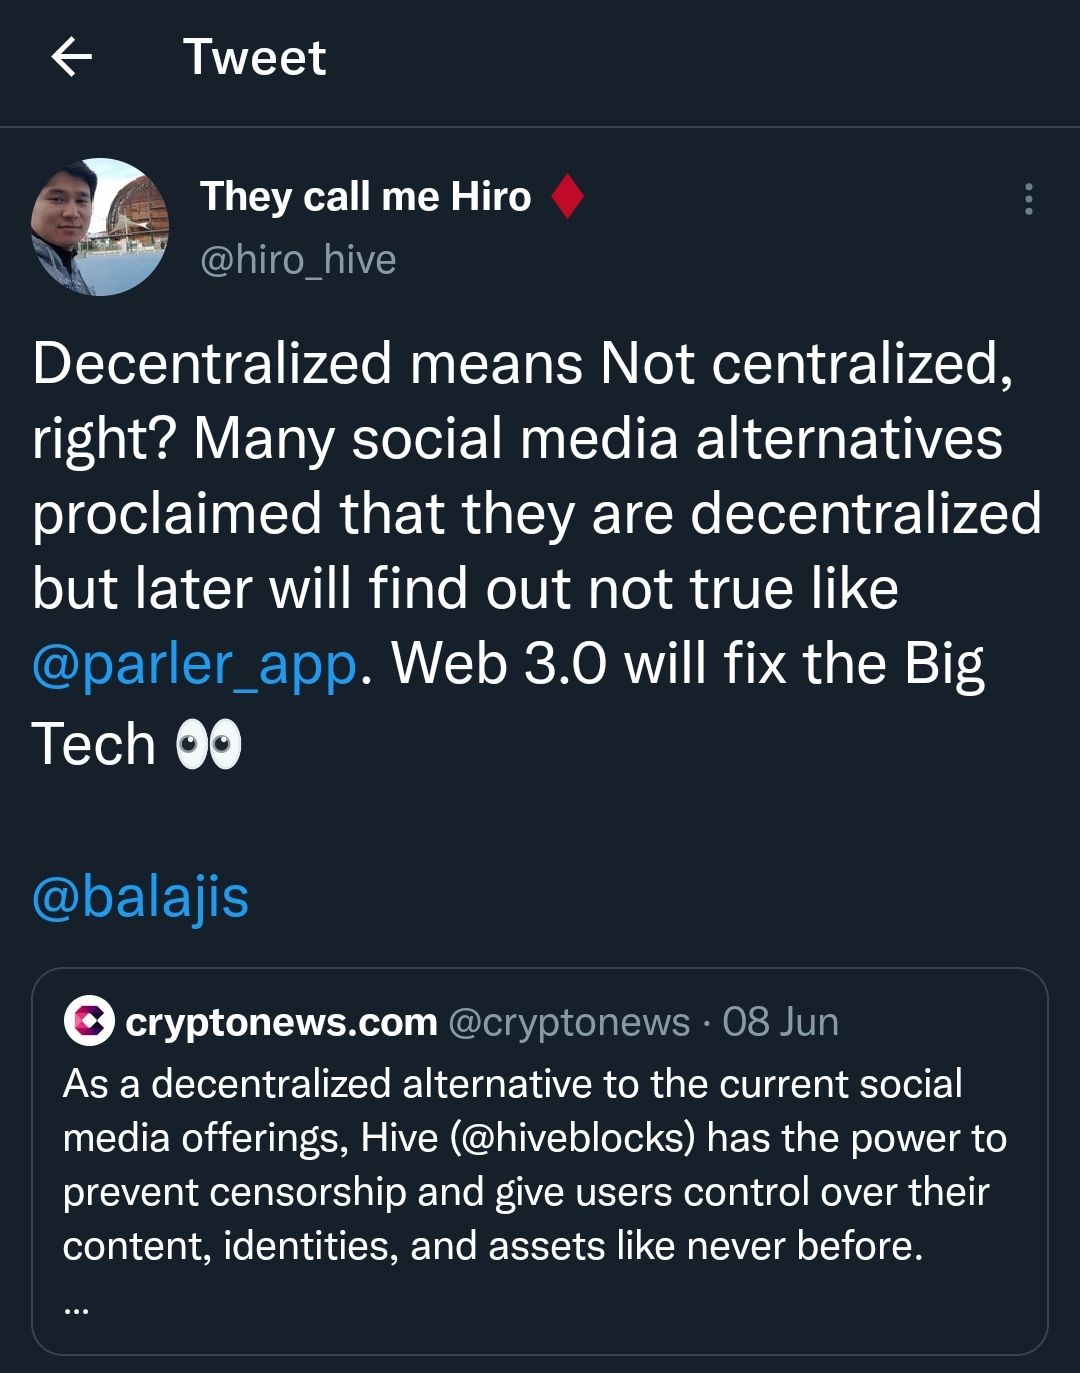1080x1373 pixels.
Task: Open the quoted cryptonews tweet card
Action: (x=540, y=1161)
